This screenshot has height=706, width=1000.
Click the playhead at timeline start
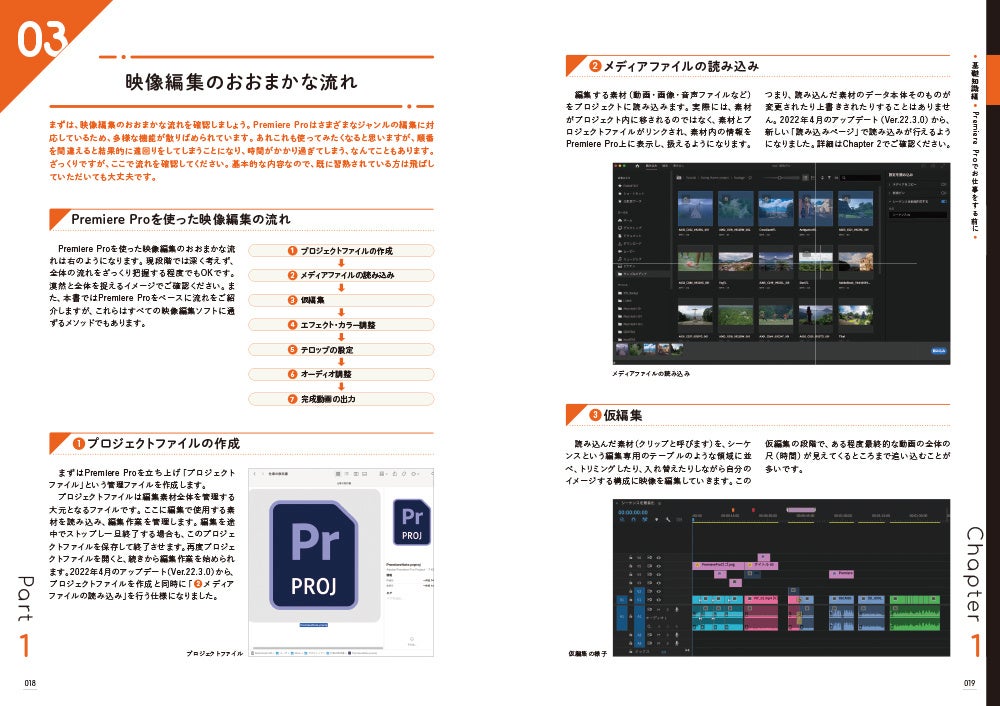click(x=693, y=519)
